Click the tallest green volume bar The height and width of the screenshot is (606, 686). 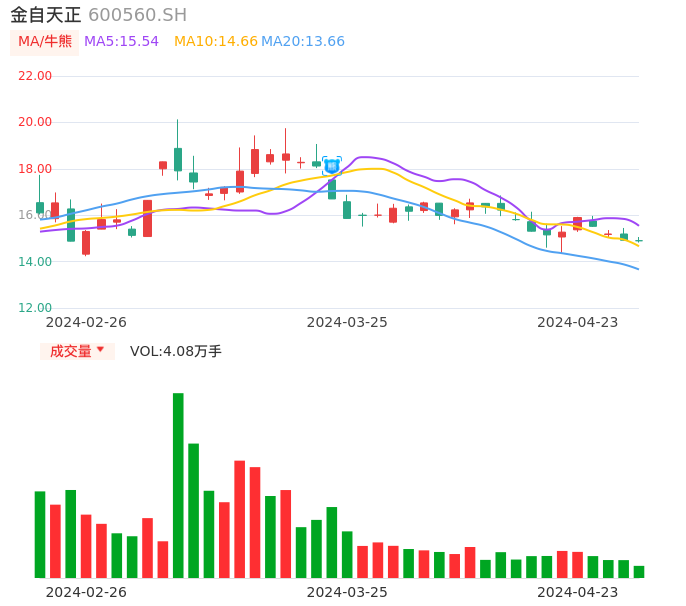click(x=178, y=485)
